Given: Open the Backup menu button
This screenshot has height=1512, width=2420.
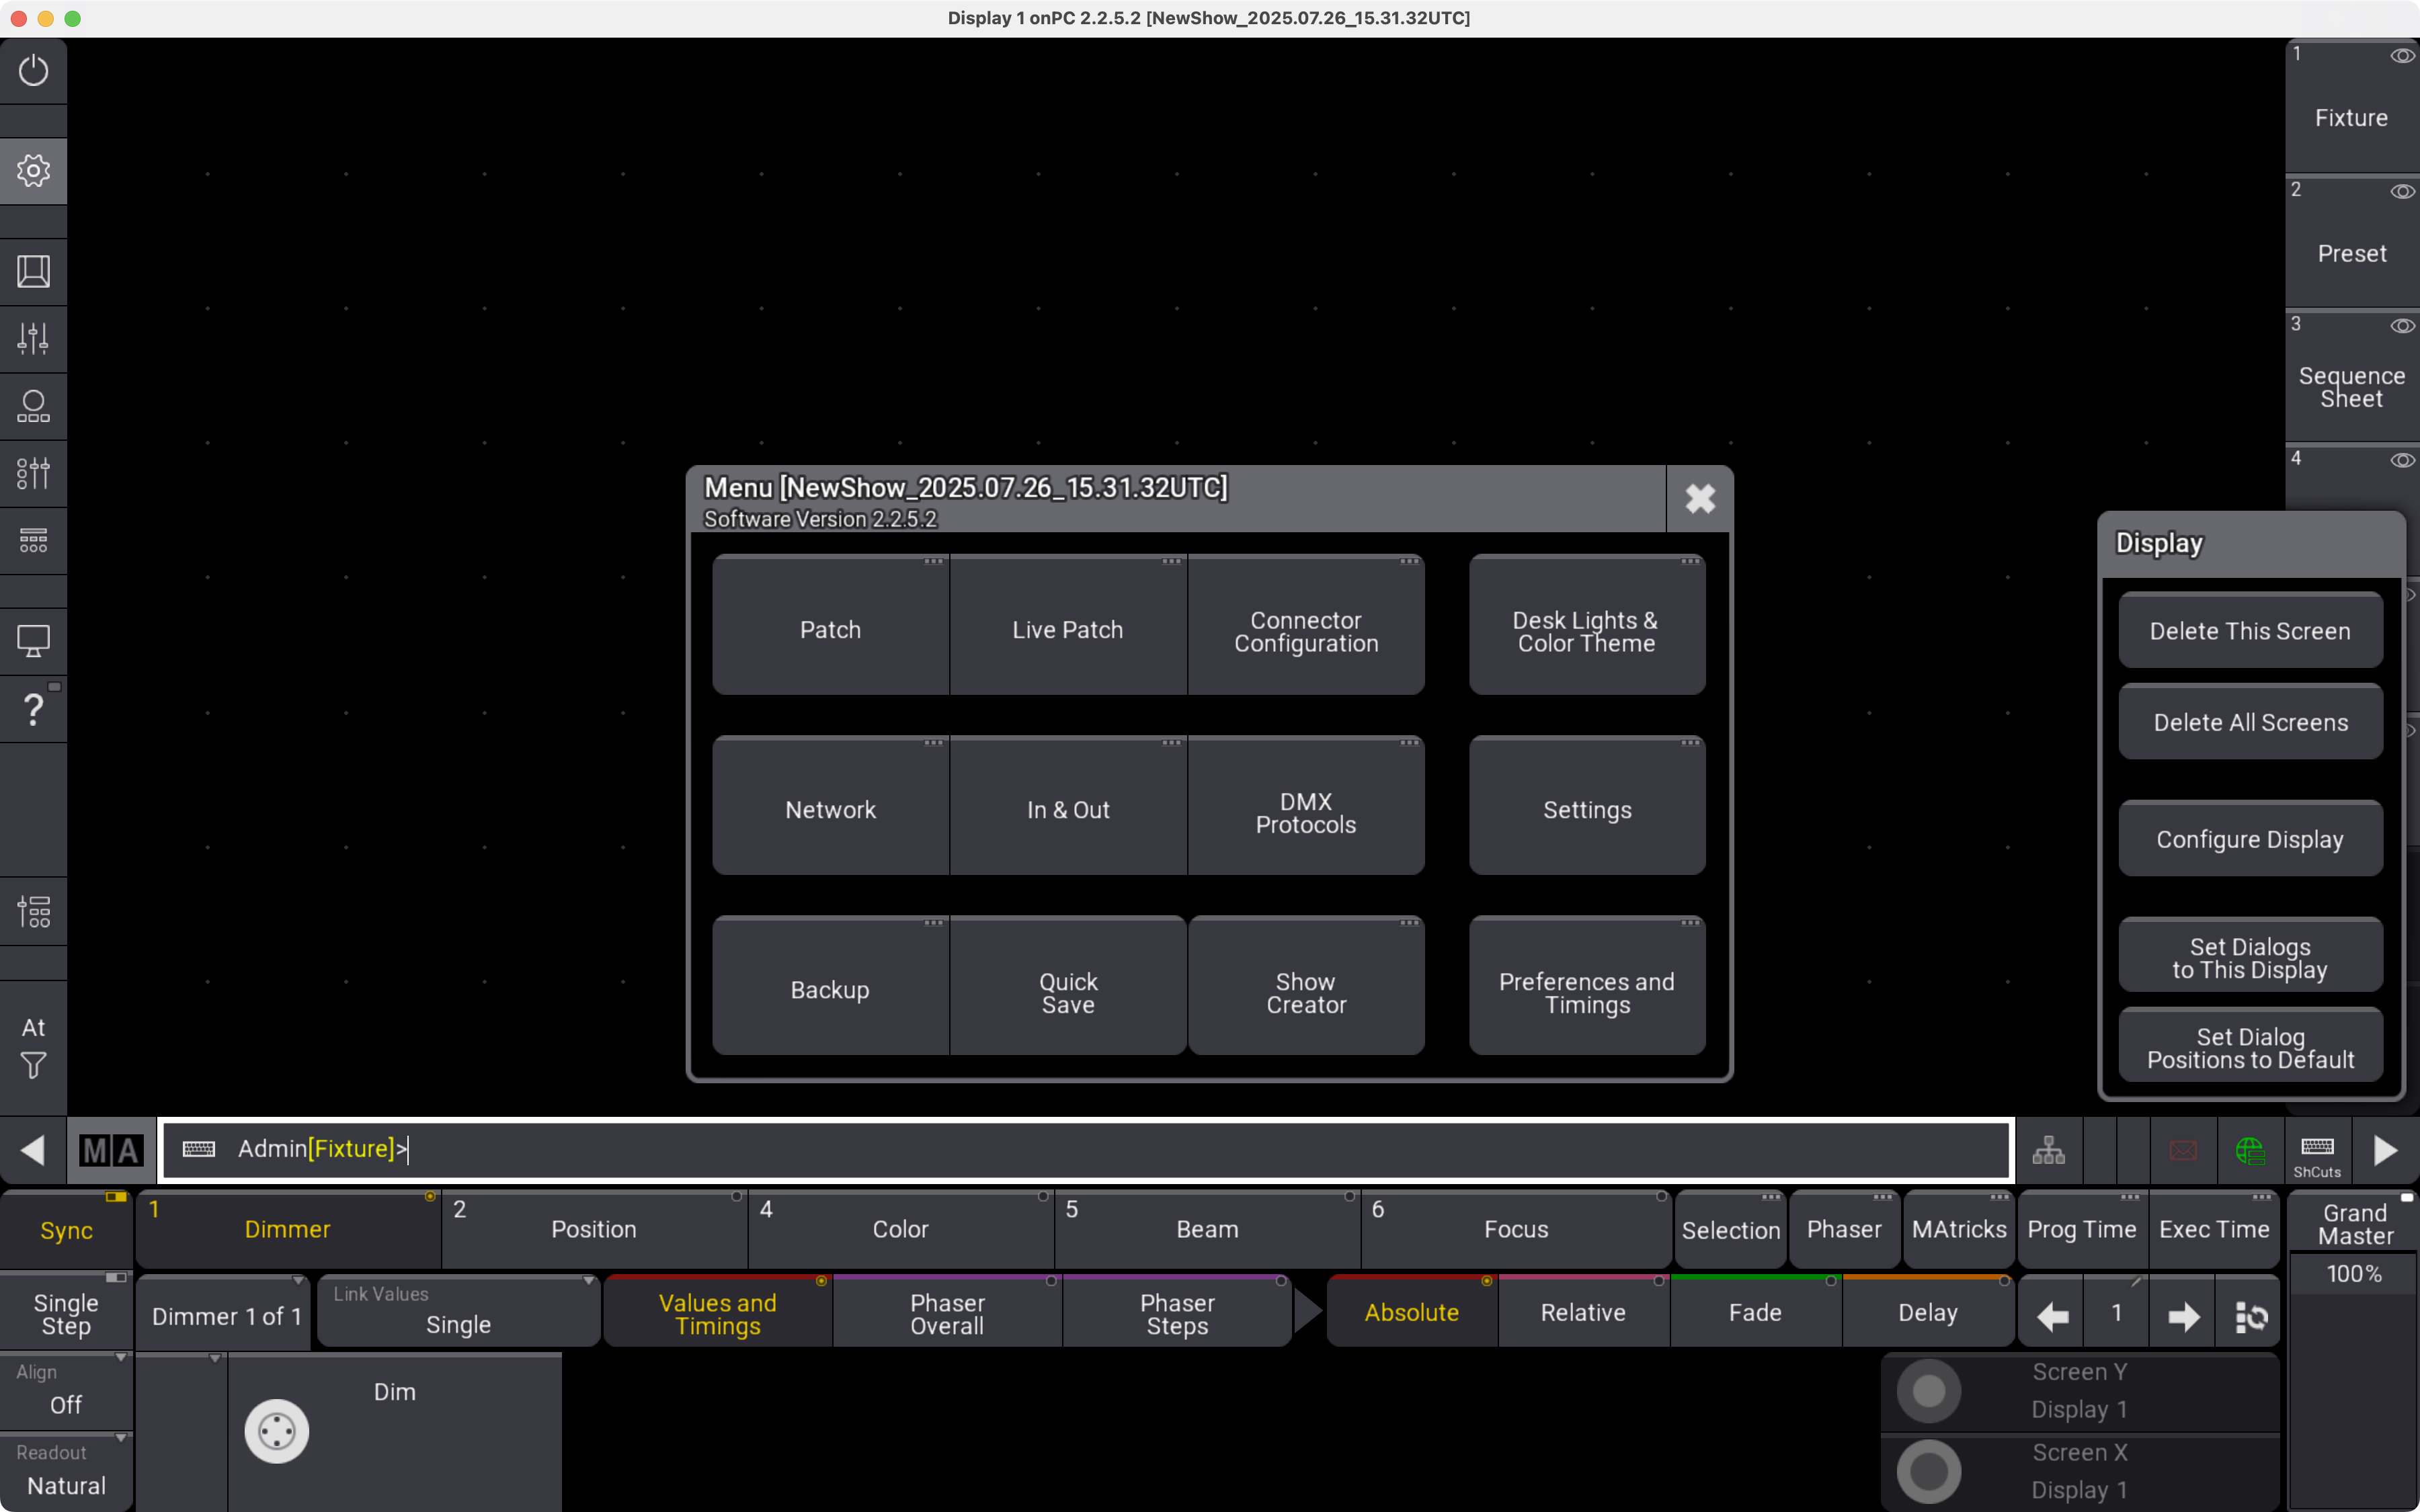Looking at the screenshot, I should point(830,990).
